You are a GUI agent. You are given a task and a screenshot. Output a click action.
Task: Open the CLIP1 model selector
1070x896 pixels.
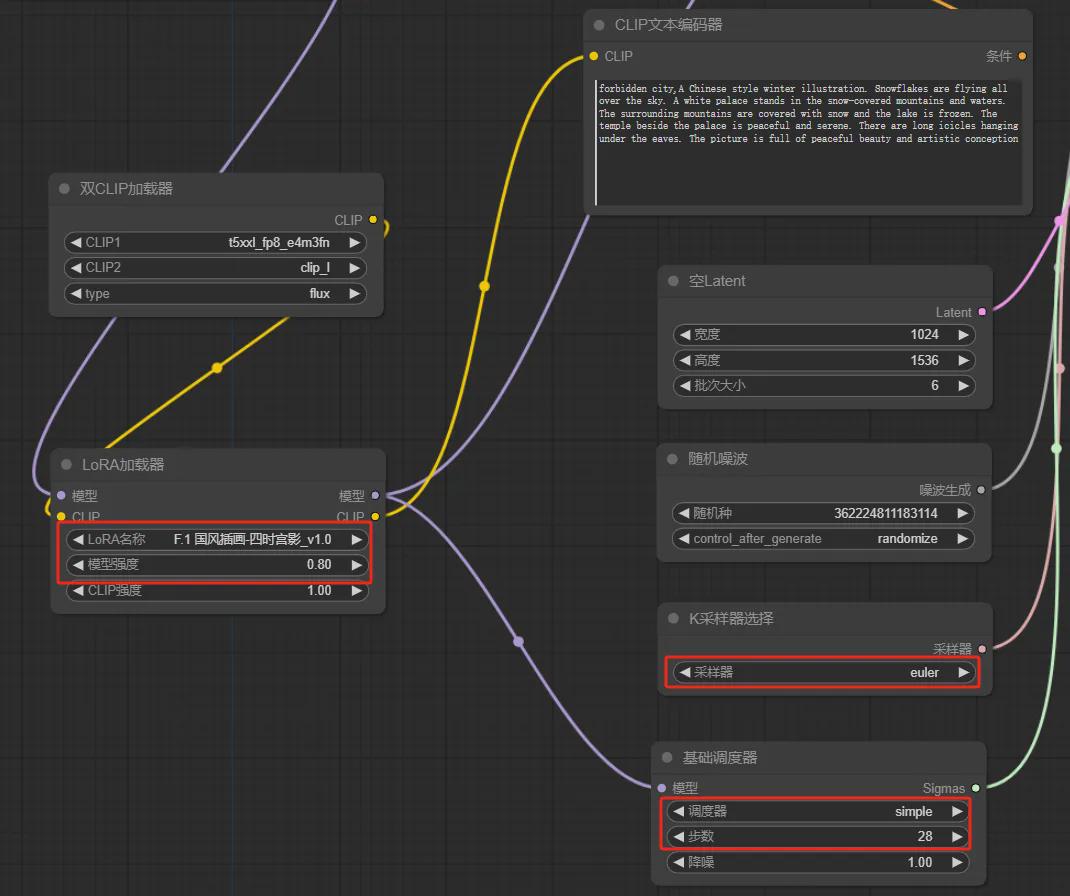215,242
